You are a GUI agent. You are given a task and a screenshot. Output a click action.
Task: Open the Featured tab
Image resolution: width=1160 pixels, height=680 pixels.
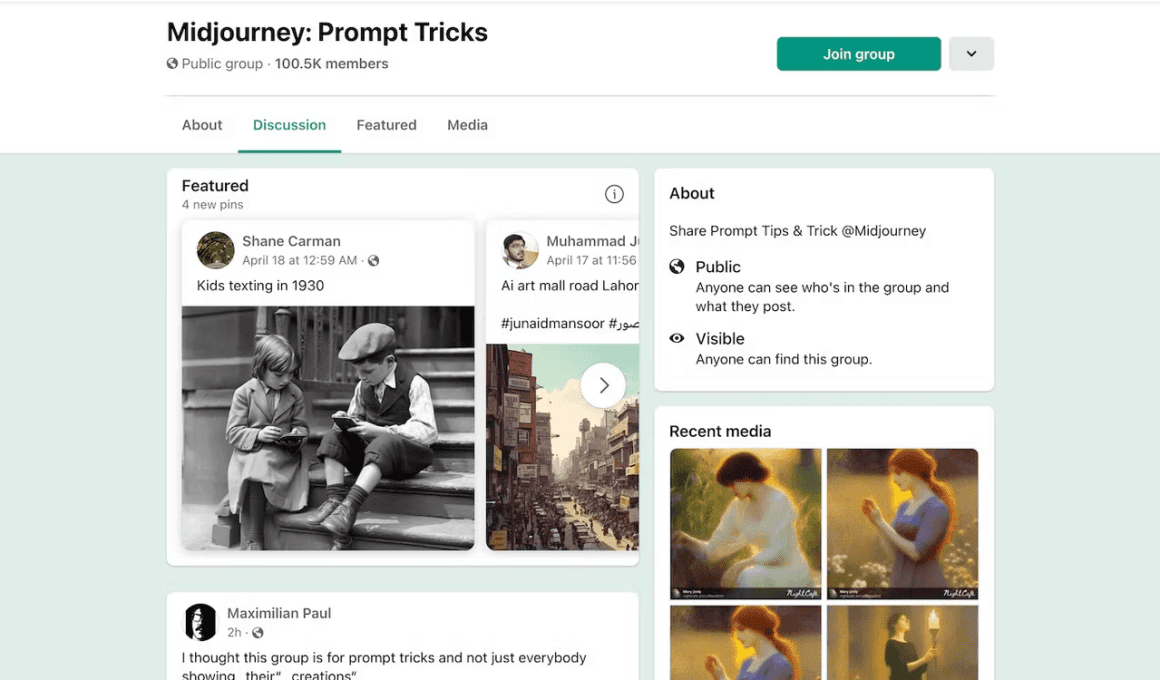pos(386,125)
